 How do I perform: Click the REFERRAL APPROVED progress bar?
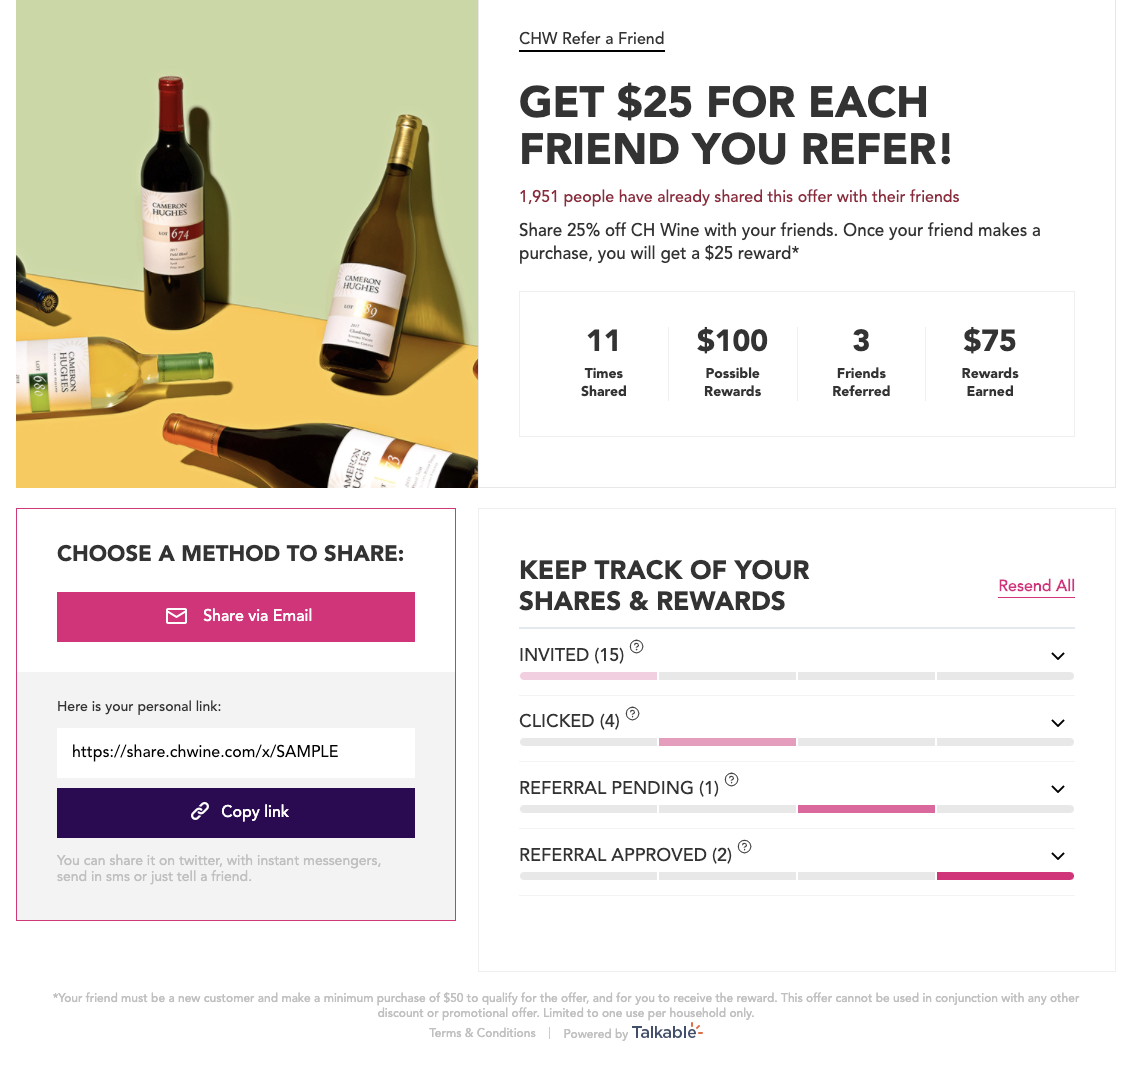(x=797, y=876)
